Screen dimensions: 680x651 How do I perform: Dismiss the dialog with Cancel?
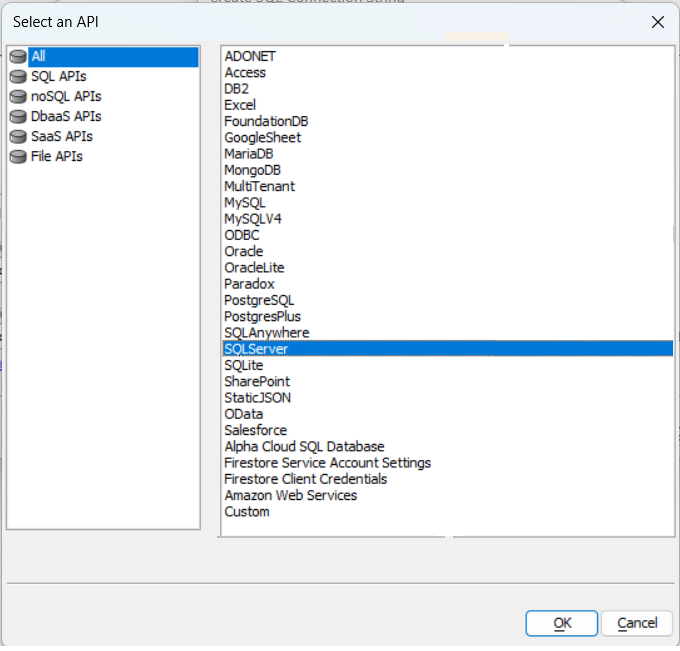coord(637,624)
